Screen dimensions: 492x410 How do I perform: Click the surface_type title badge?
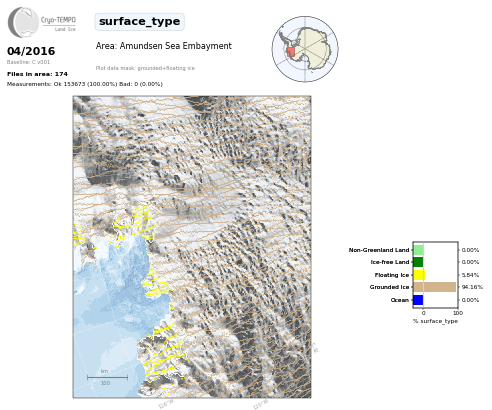click(x=139, y=22)
